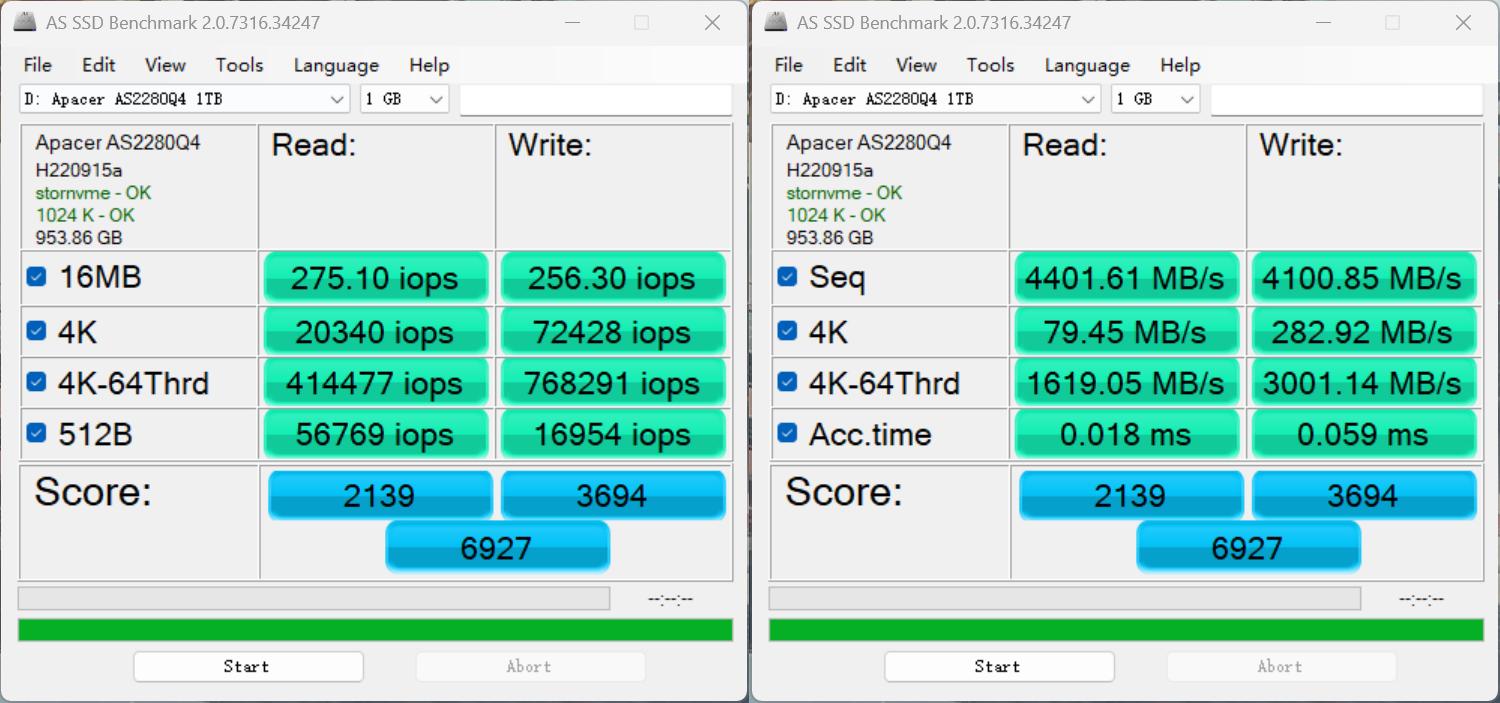The image size is (1500, 703).
Task: Click the 414477 iops result
Action: [x=375, y=382]
